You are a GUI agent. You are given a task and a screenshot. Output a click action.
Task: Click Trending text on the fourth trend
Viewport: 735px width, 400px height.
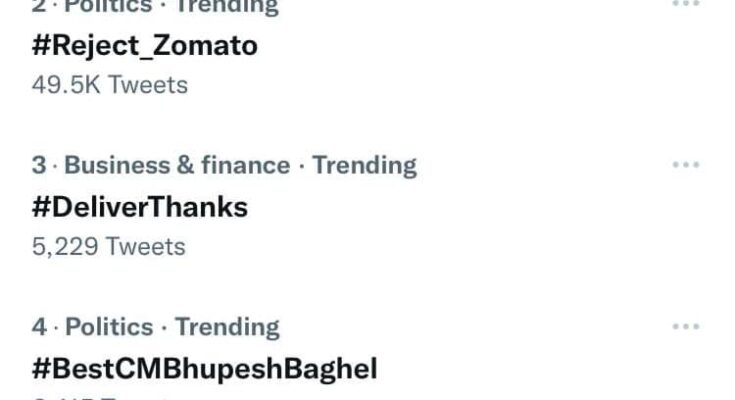click(x=228, y=327)
